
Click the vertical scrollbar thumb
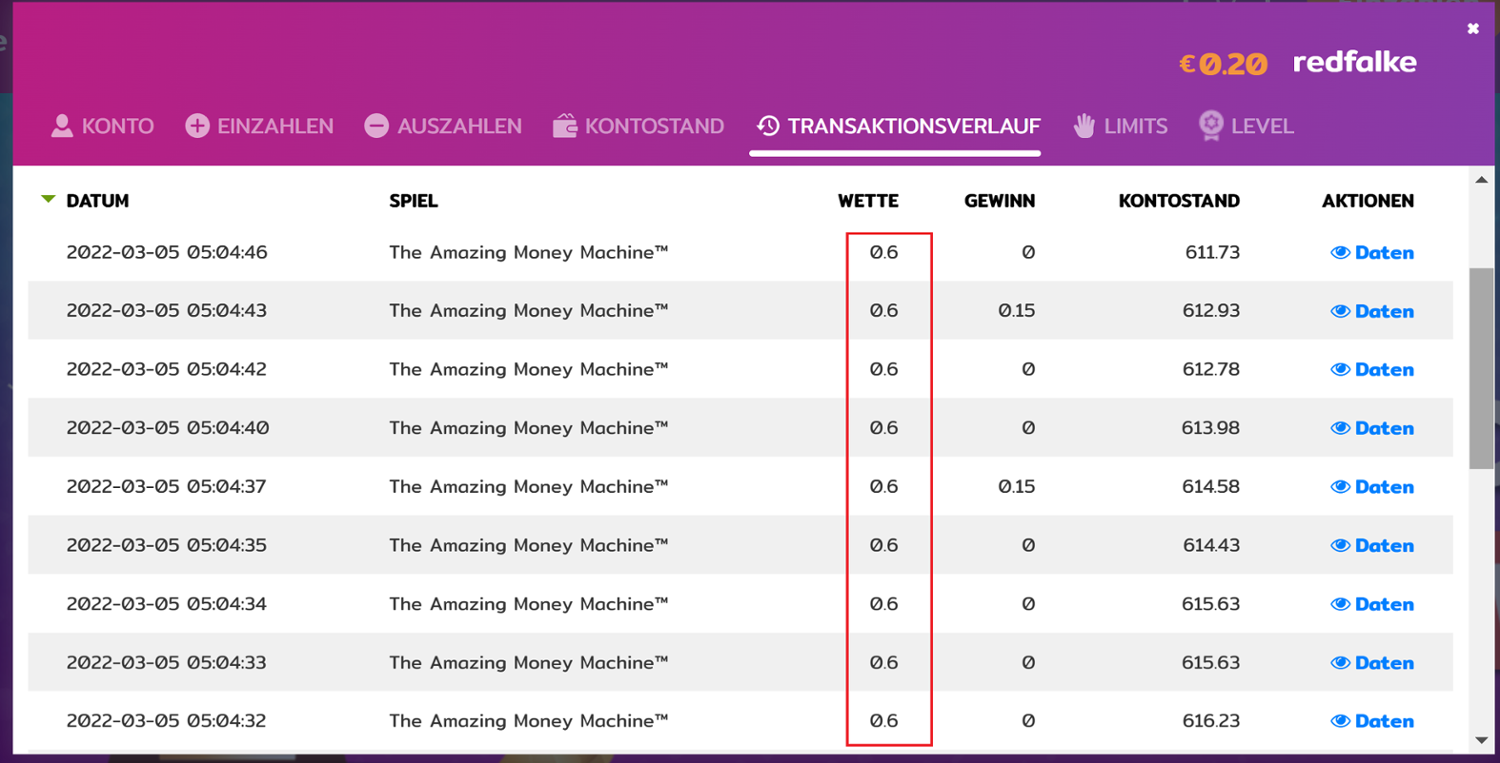click(1482, 367)
